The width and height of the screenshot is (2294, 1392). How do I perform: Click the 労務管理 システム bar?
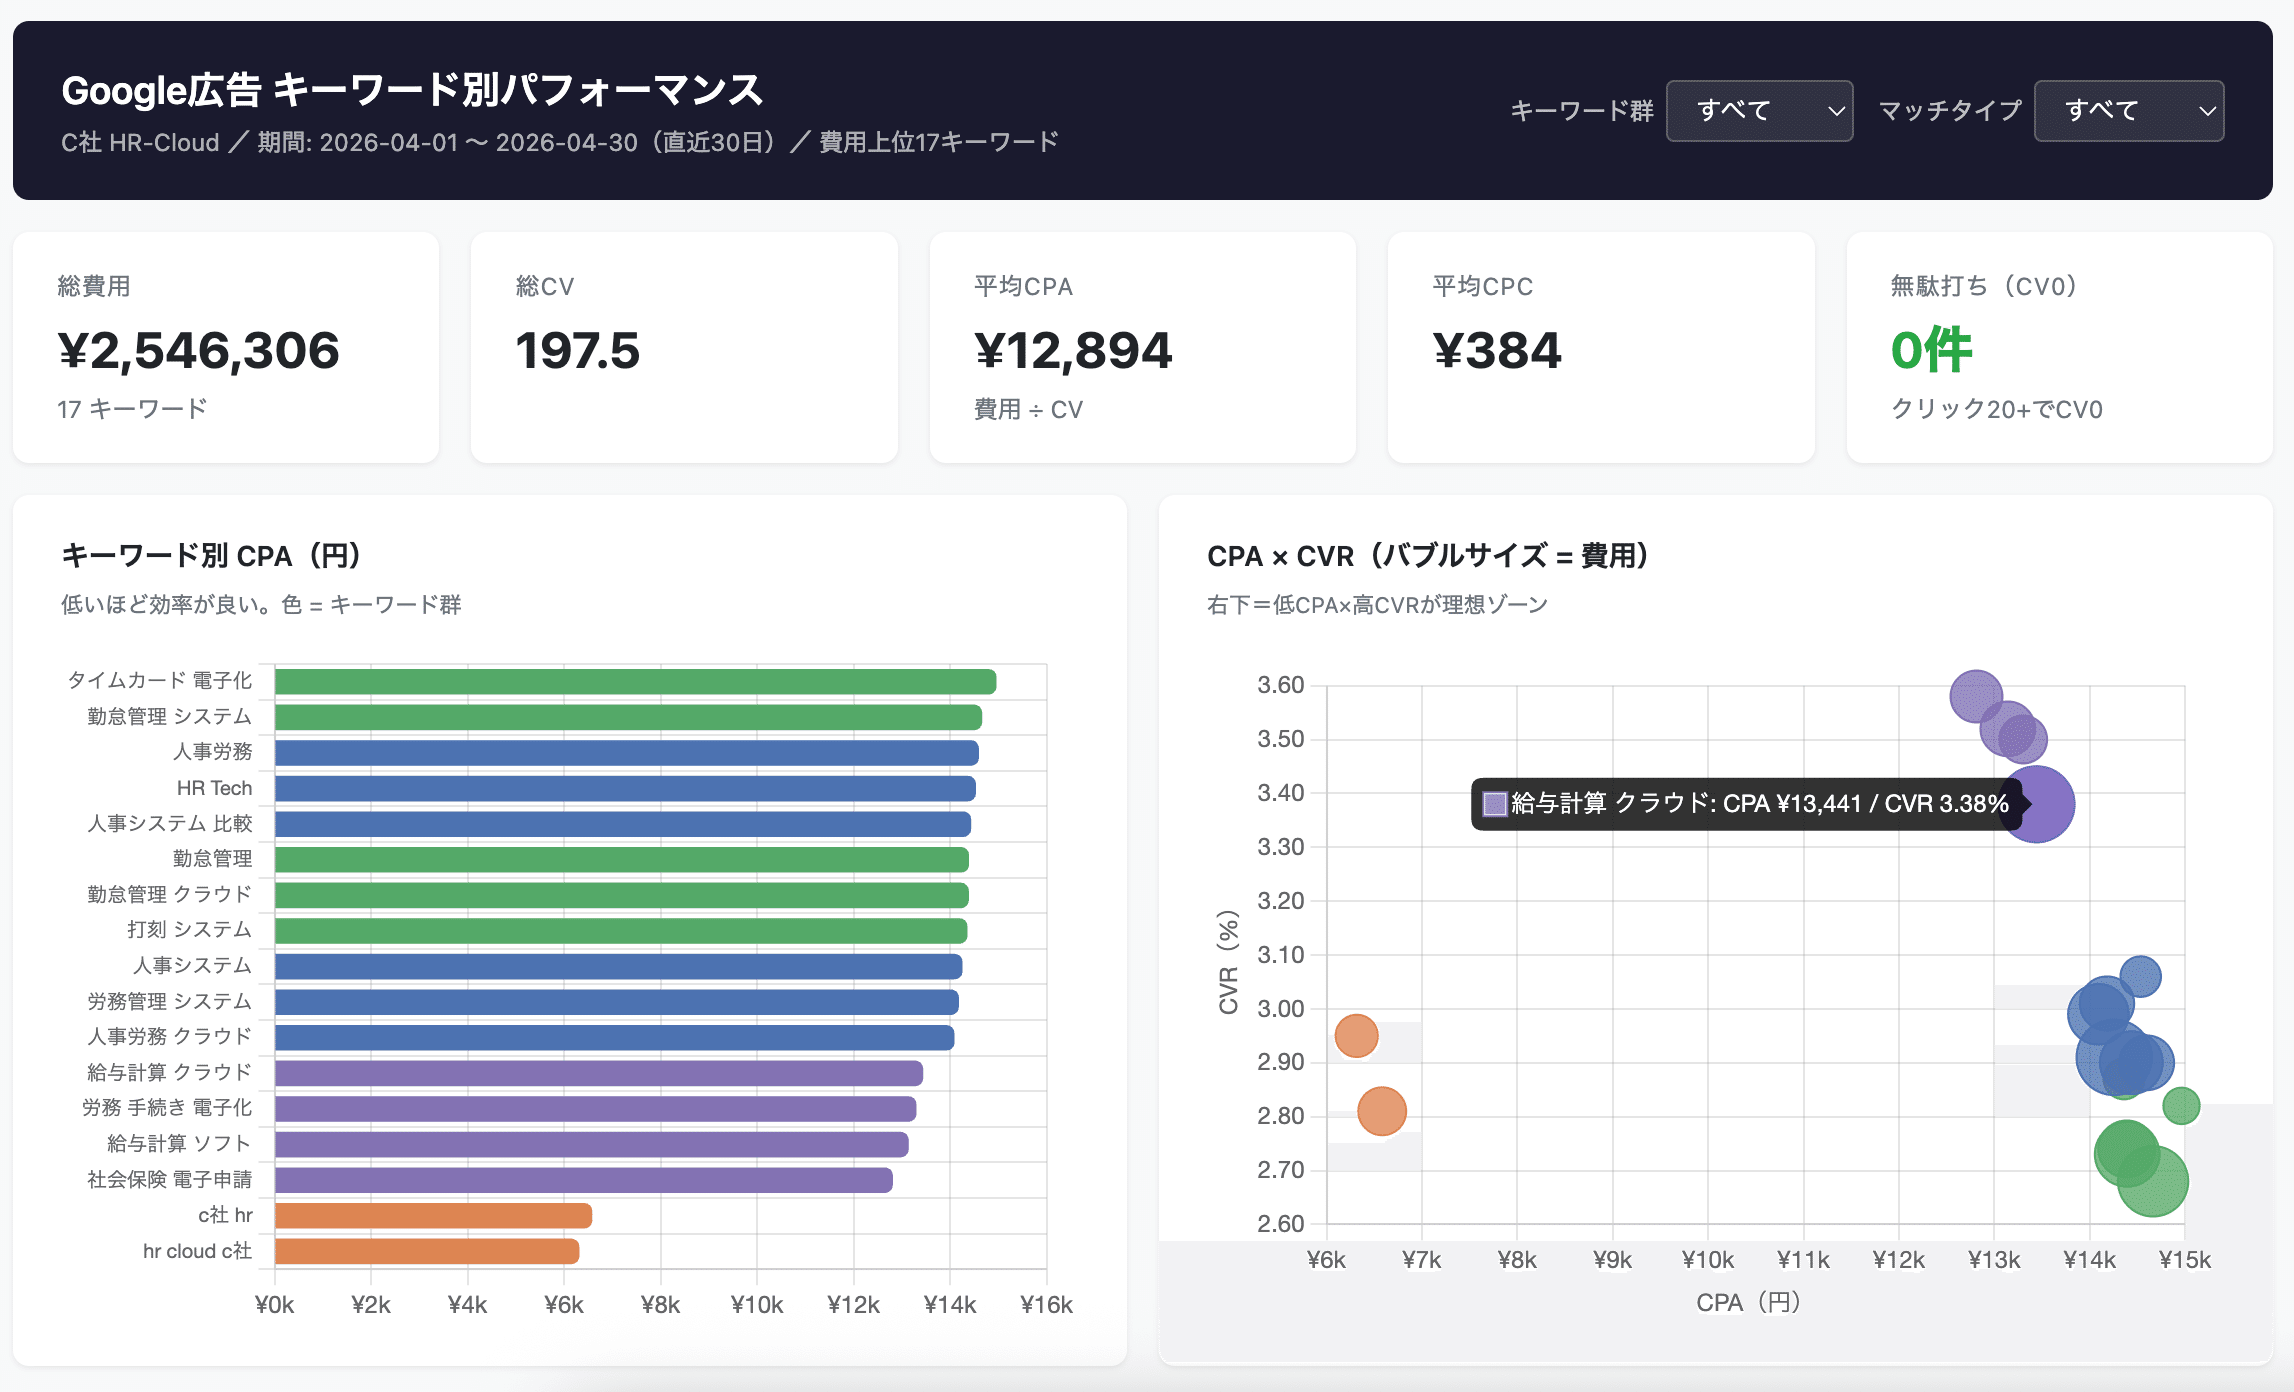617,1002
